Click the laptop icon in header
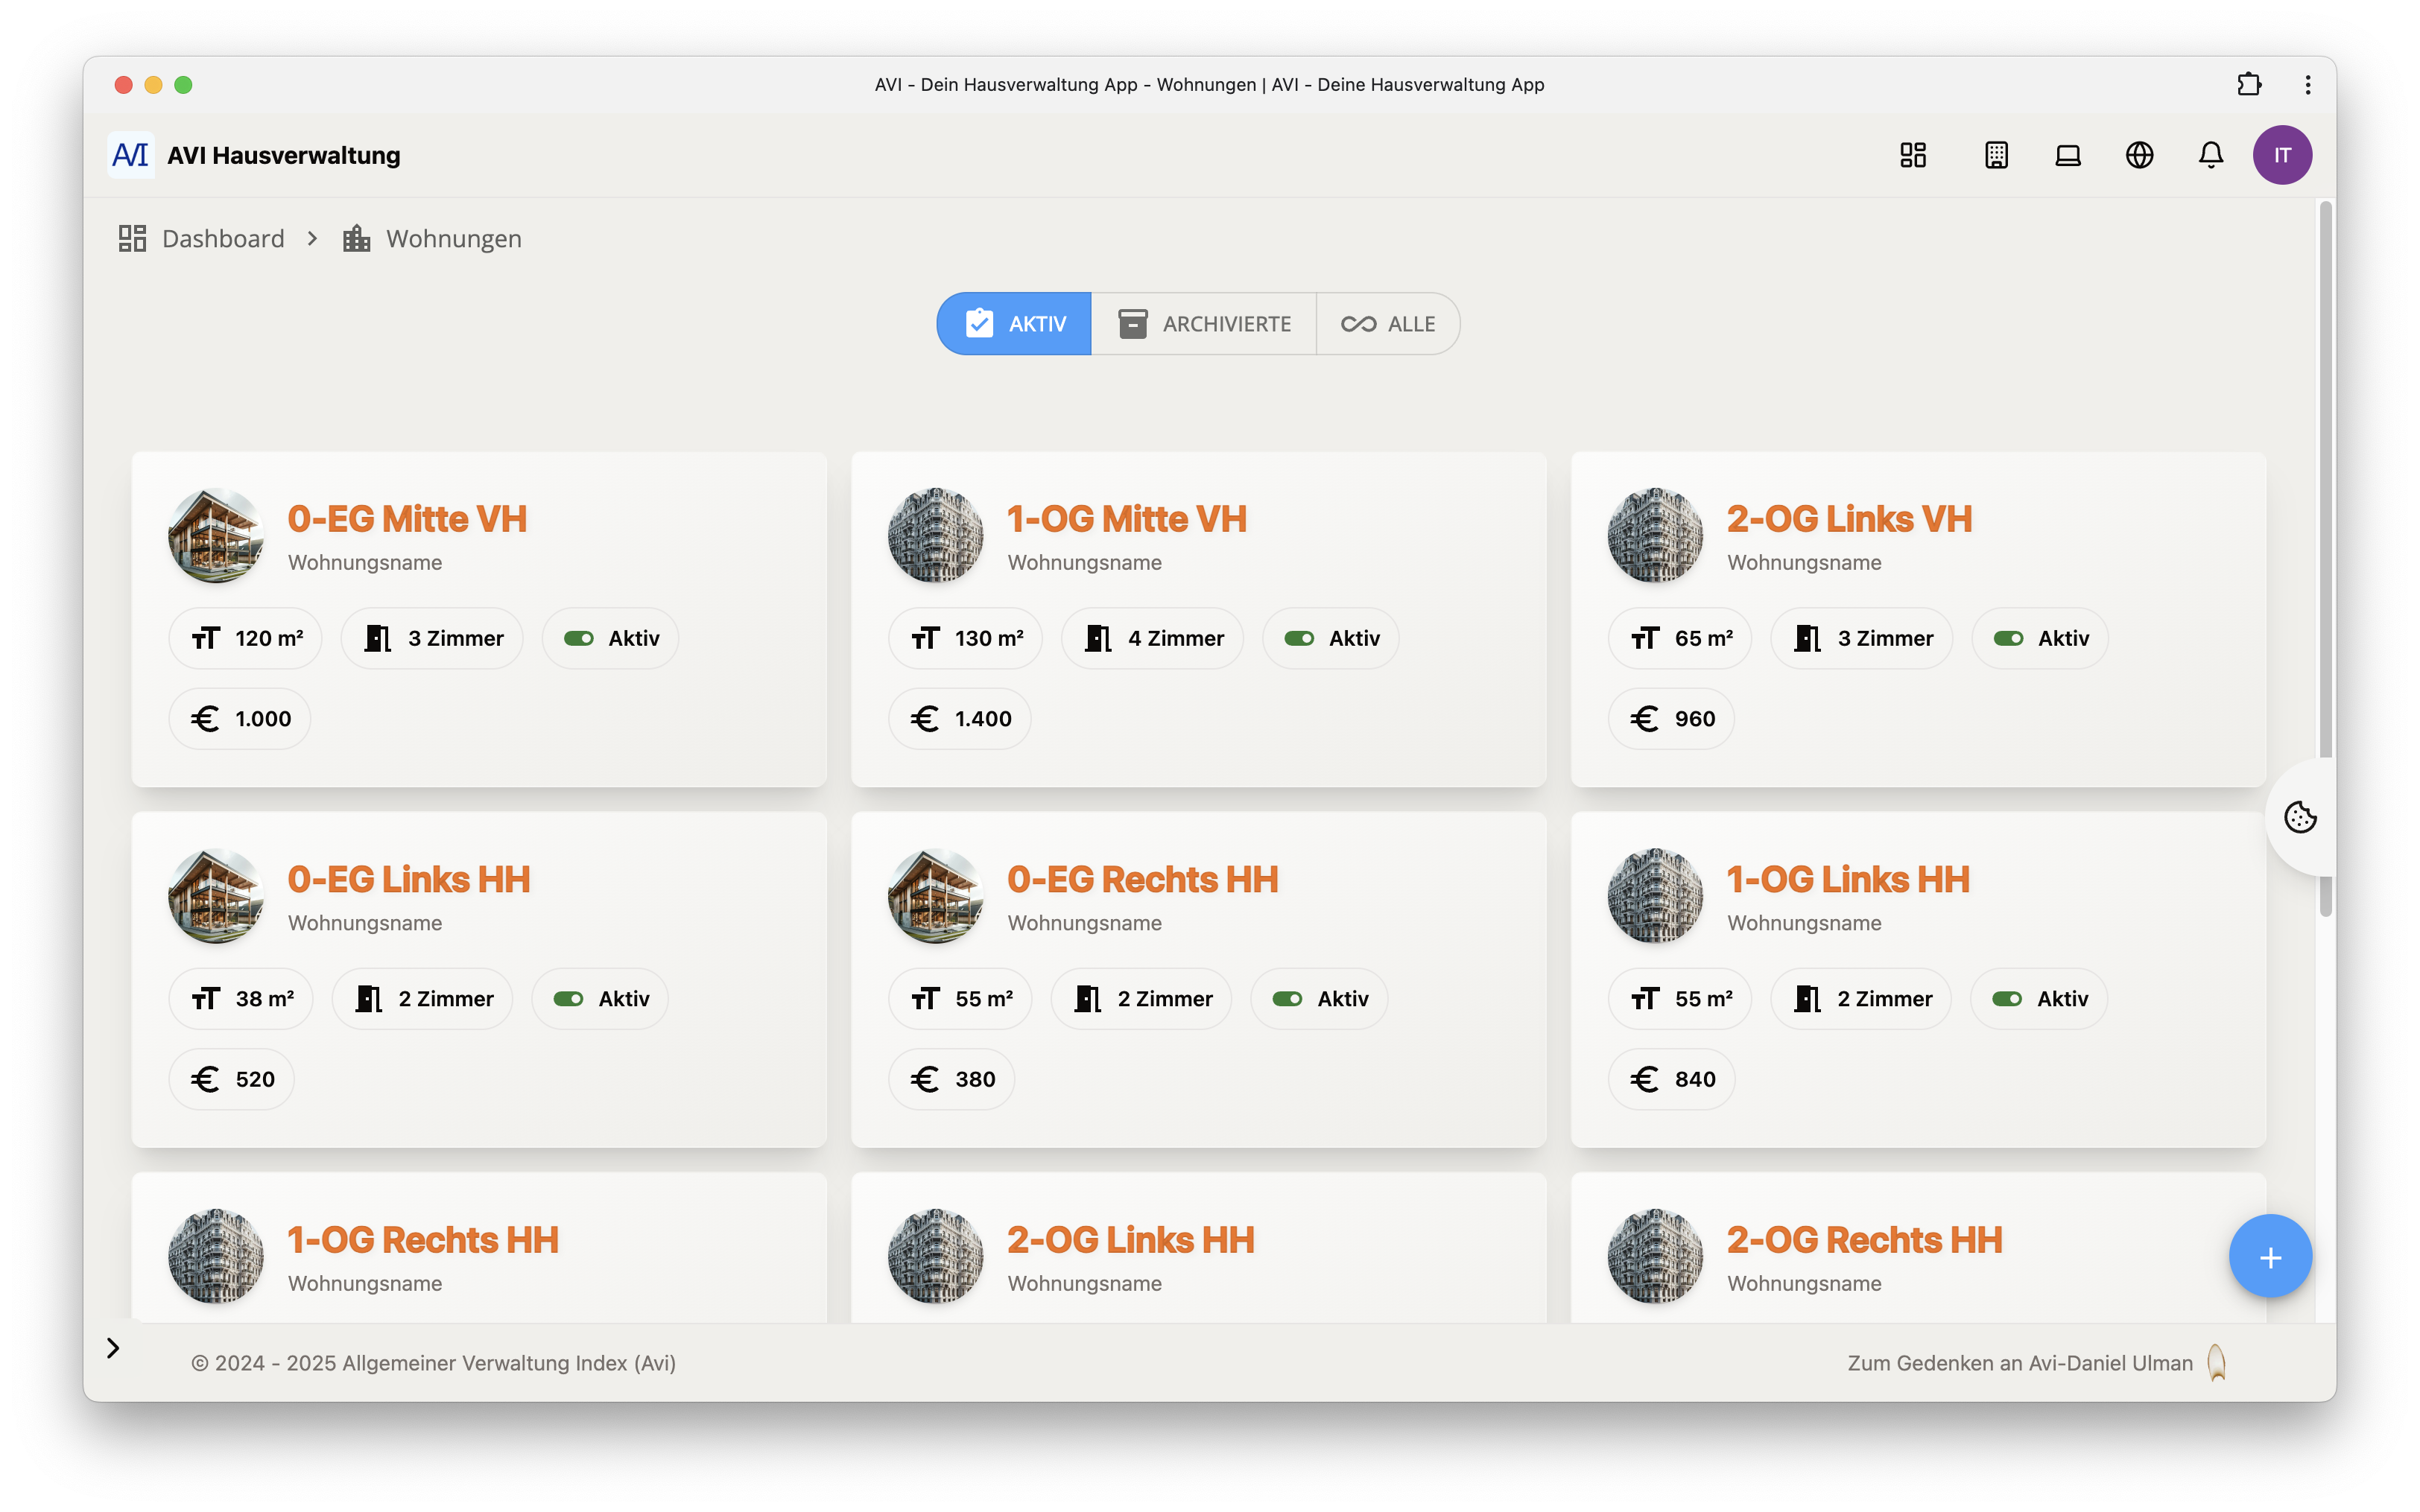The width and height of the screenshot is (2420, 1512). point(2068,155)
